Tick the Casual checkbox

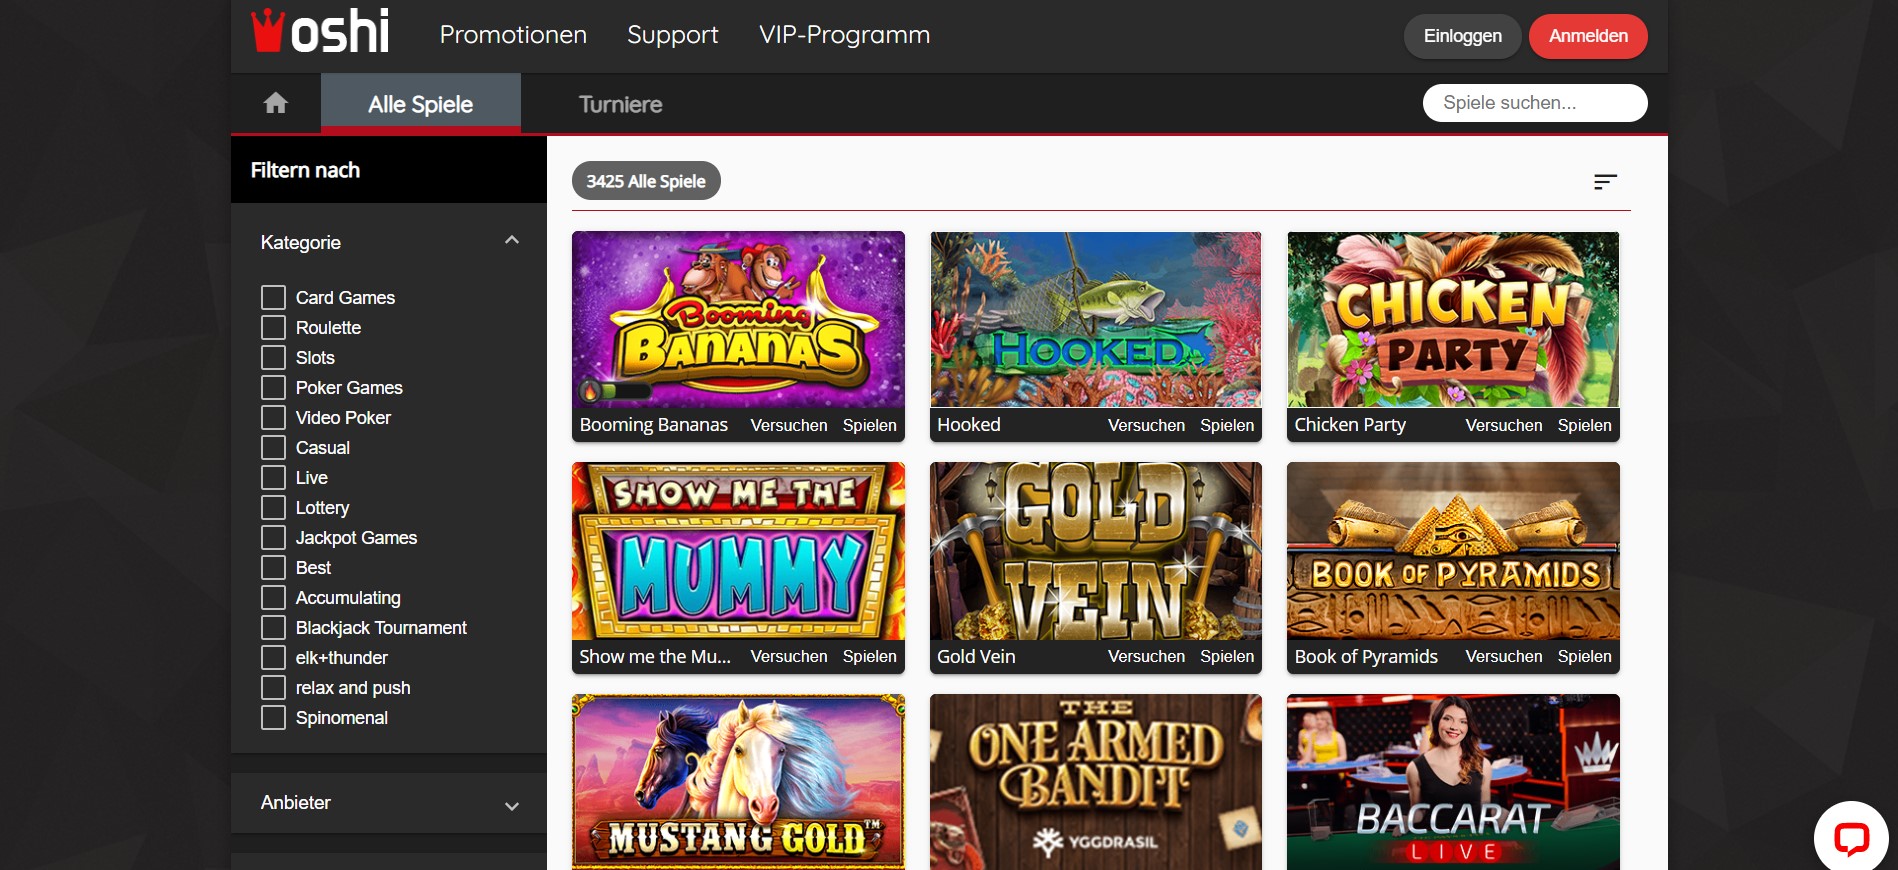pyautogui.click(x=273, y=448)
